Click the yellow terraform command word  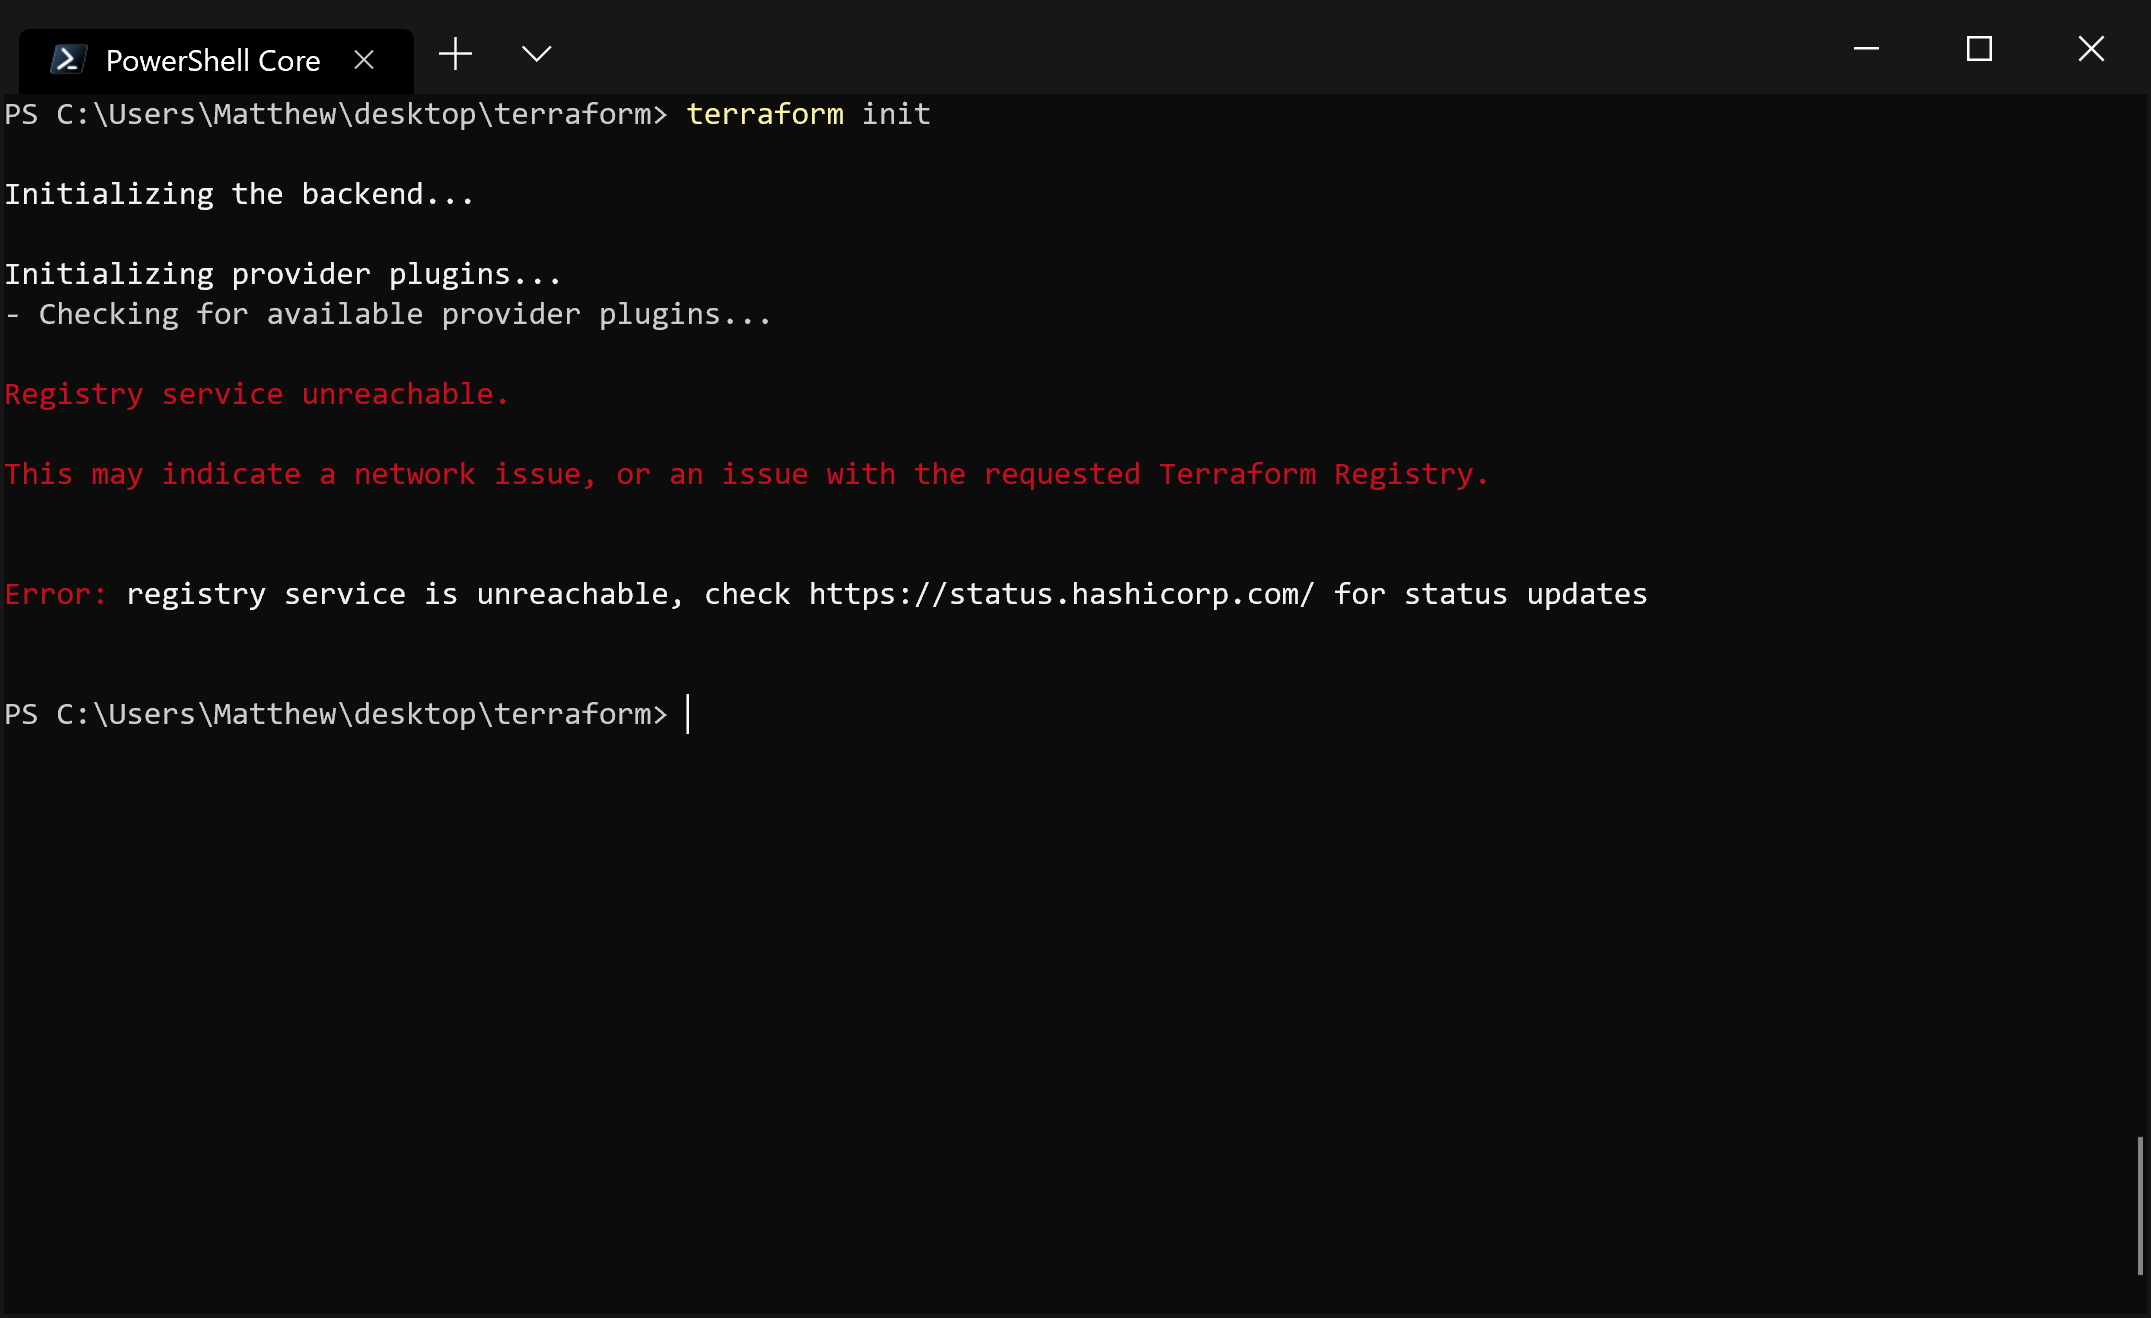765,114
